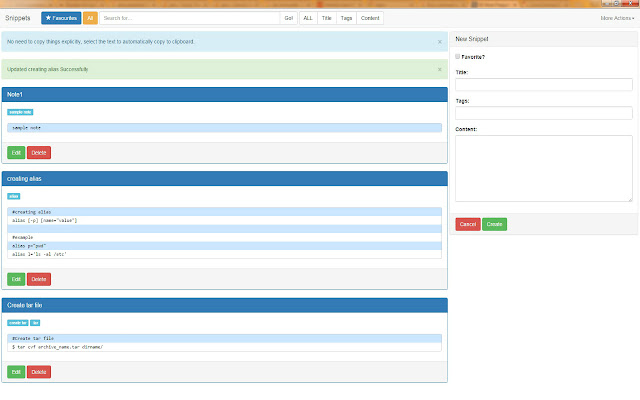This screenshot has width=640, height=400.
Task: Show only Favourites snippets
Action: pos(61,18)
